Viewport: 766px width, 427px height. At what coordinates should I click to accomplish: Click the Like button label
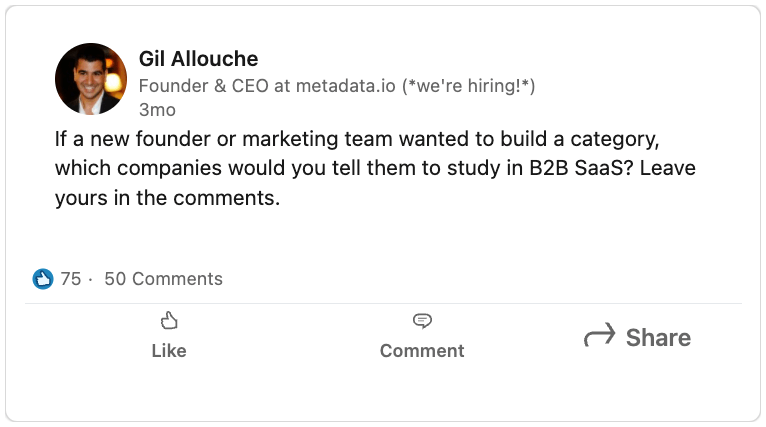[x=169, y=351]
